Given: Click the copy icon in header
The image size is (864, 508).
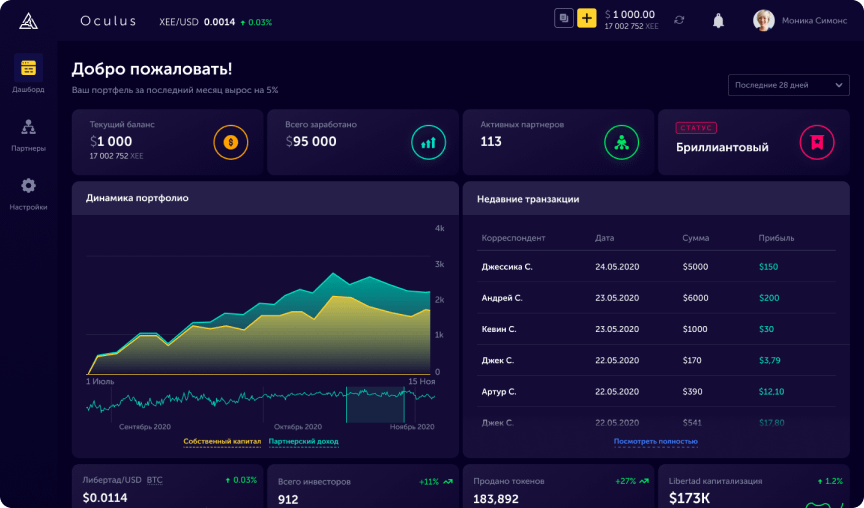Looking at the screenshot, I should (x=564, y=18).
